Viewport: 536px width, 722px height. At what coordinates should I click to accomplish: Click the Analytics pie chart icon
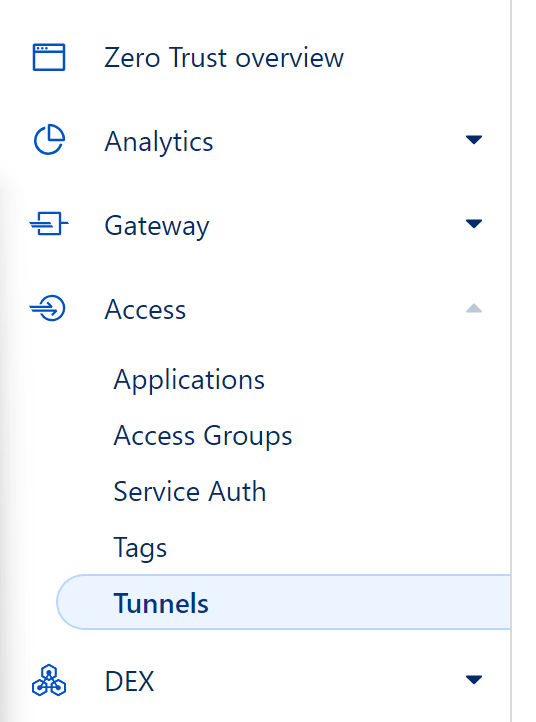(x=49, y=140)
